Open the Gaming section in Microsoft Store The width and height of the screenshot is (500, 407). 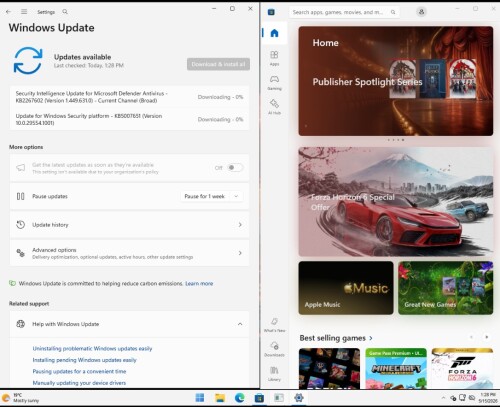(274, 83)
